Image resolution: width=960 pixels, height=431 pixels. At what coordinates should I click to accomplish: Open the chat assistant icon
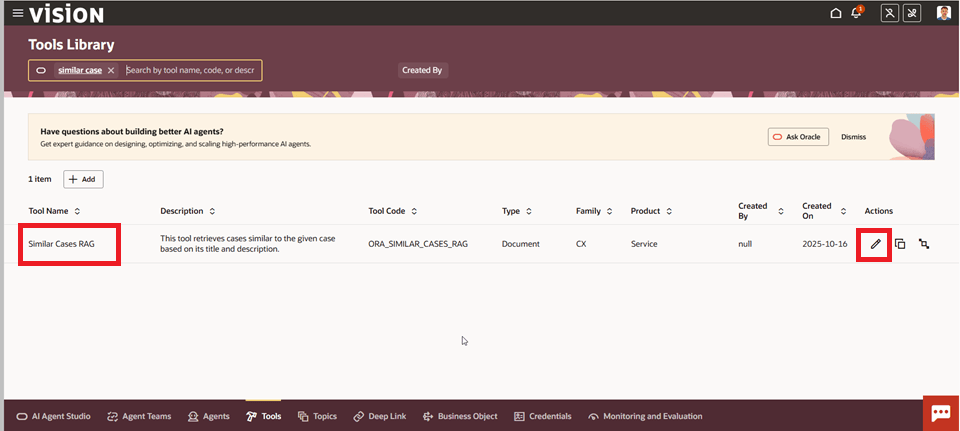click(941, 413)
